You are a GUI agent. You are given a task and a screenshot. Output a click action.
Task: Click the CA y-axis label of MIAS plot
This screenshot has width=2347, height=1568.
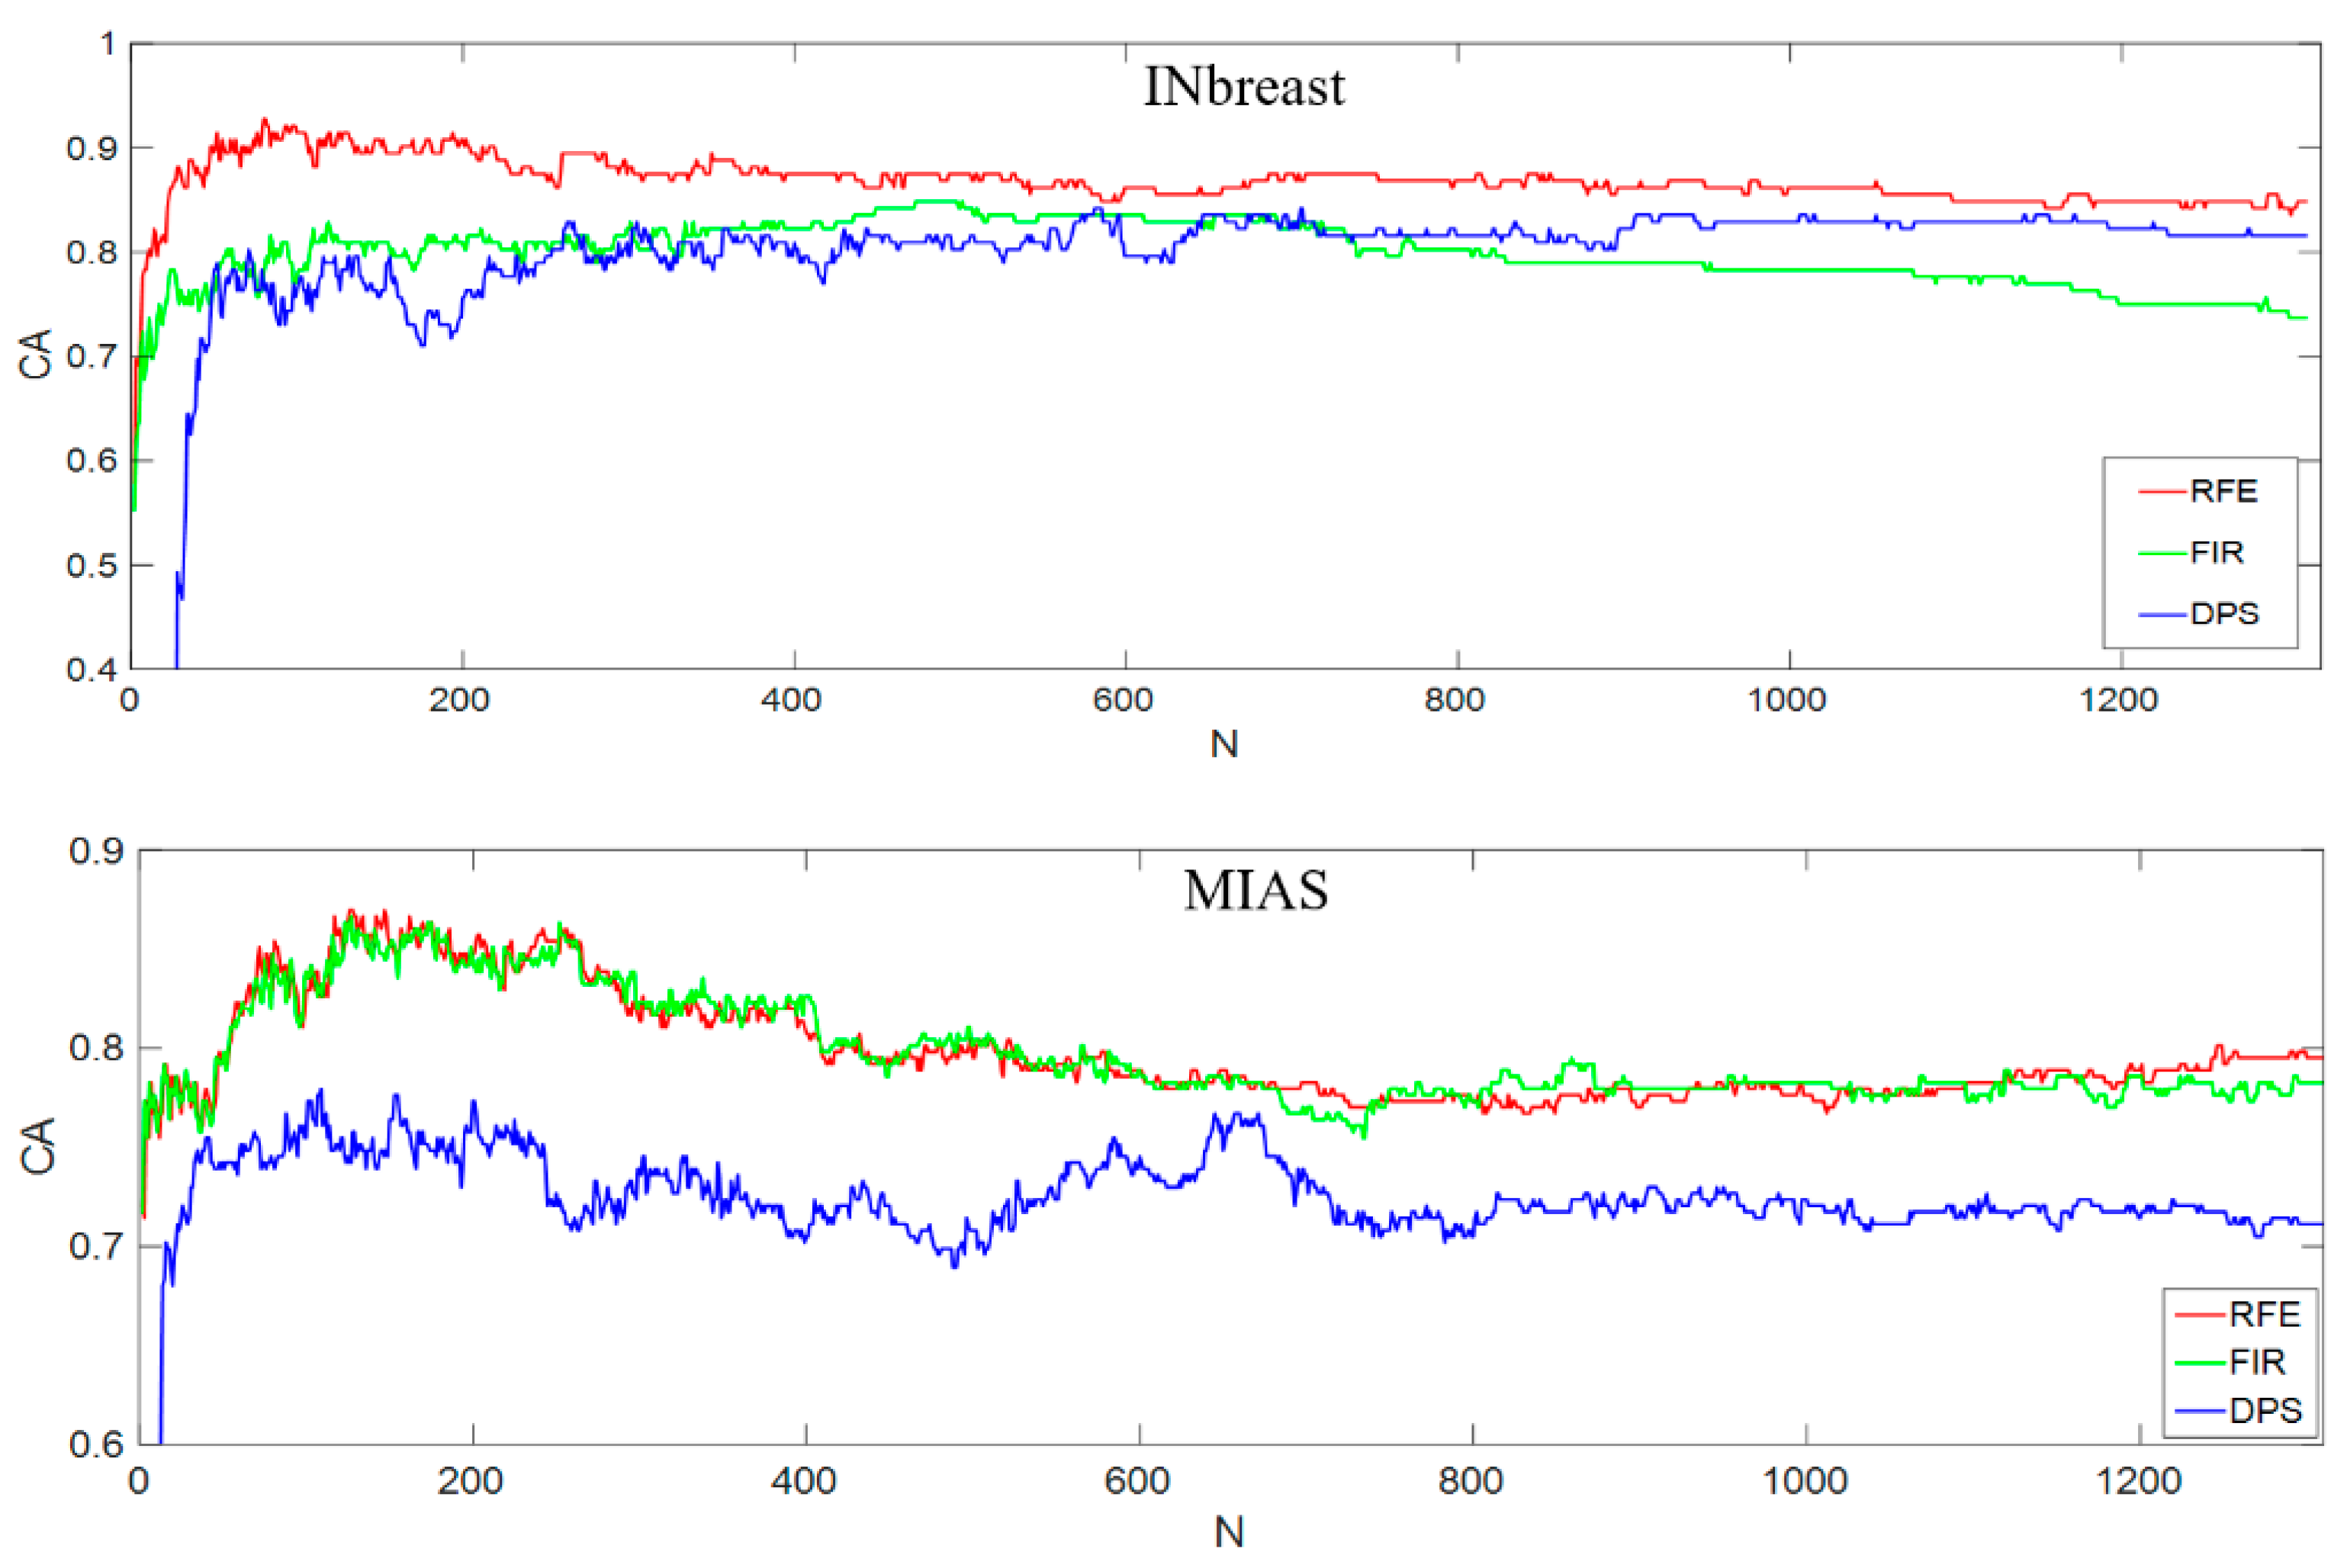click(x=38, y=1146)
